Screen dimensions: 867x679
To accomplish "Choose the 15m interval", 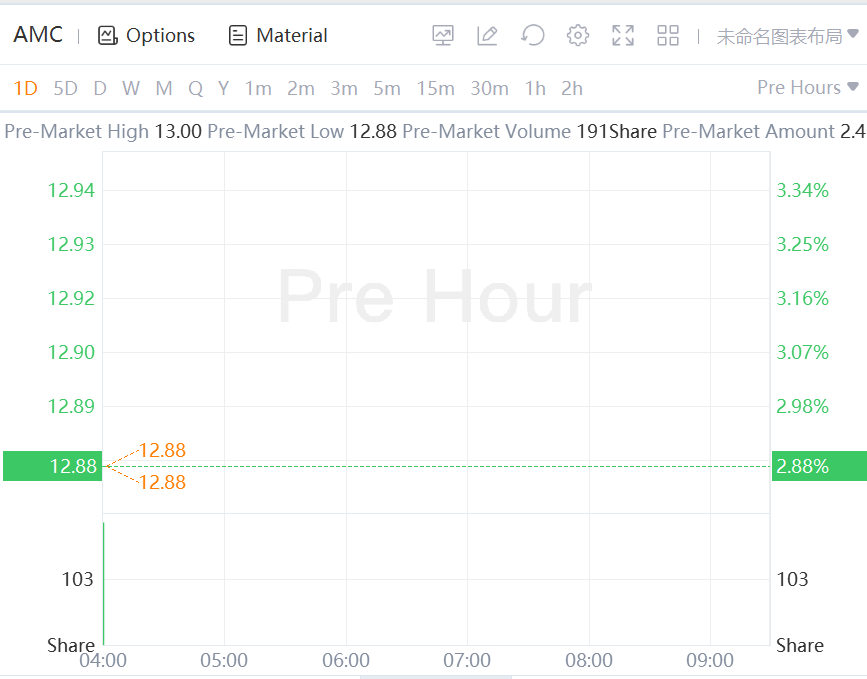I will click(435, 88).
